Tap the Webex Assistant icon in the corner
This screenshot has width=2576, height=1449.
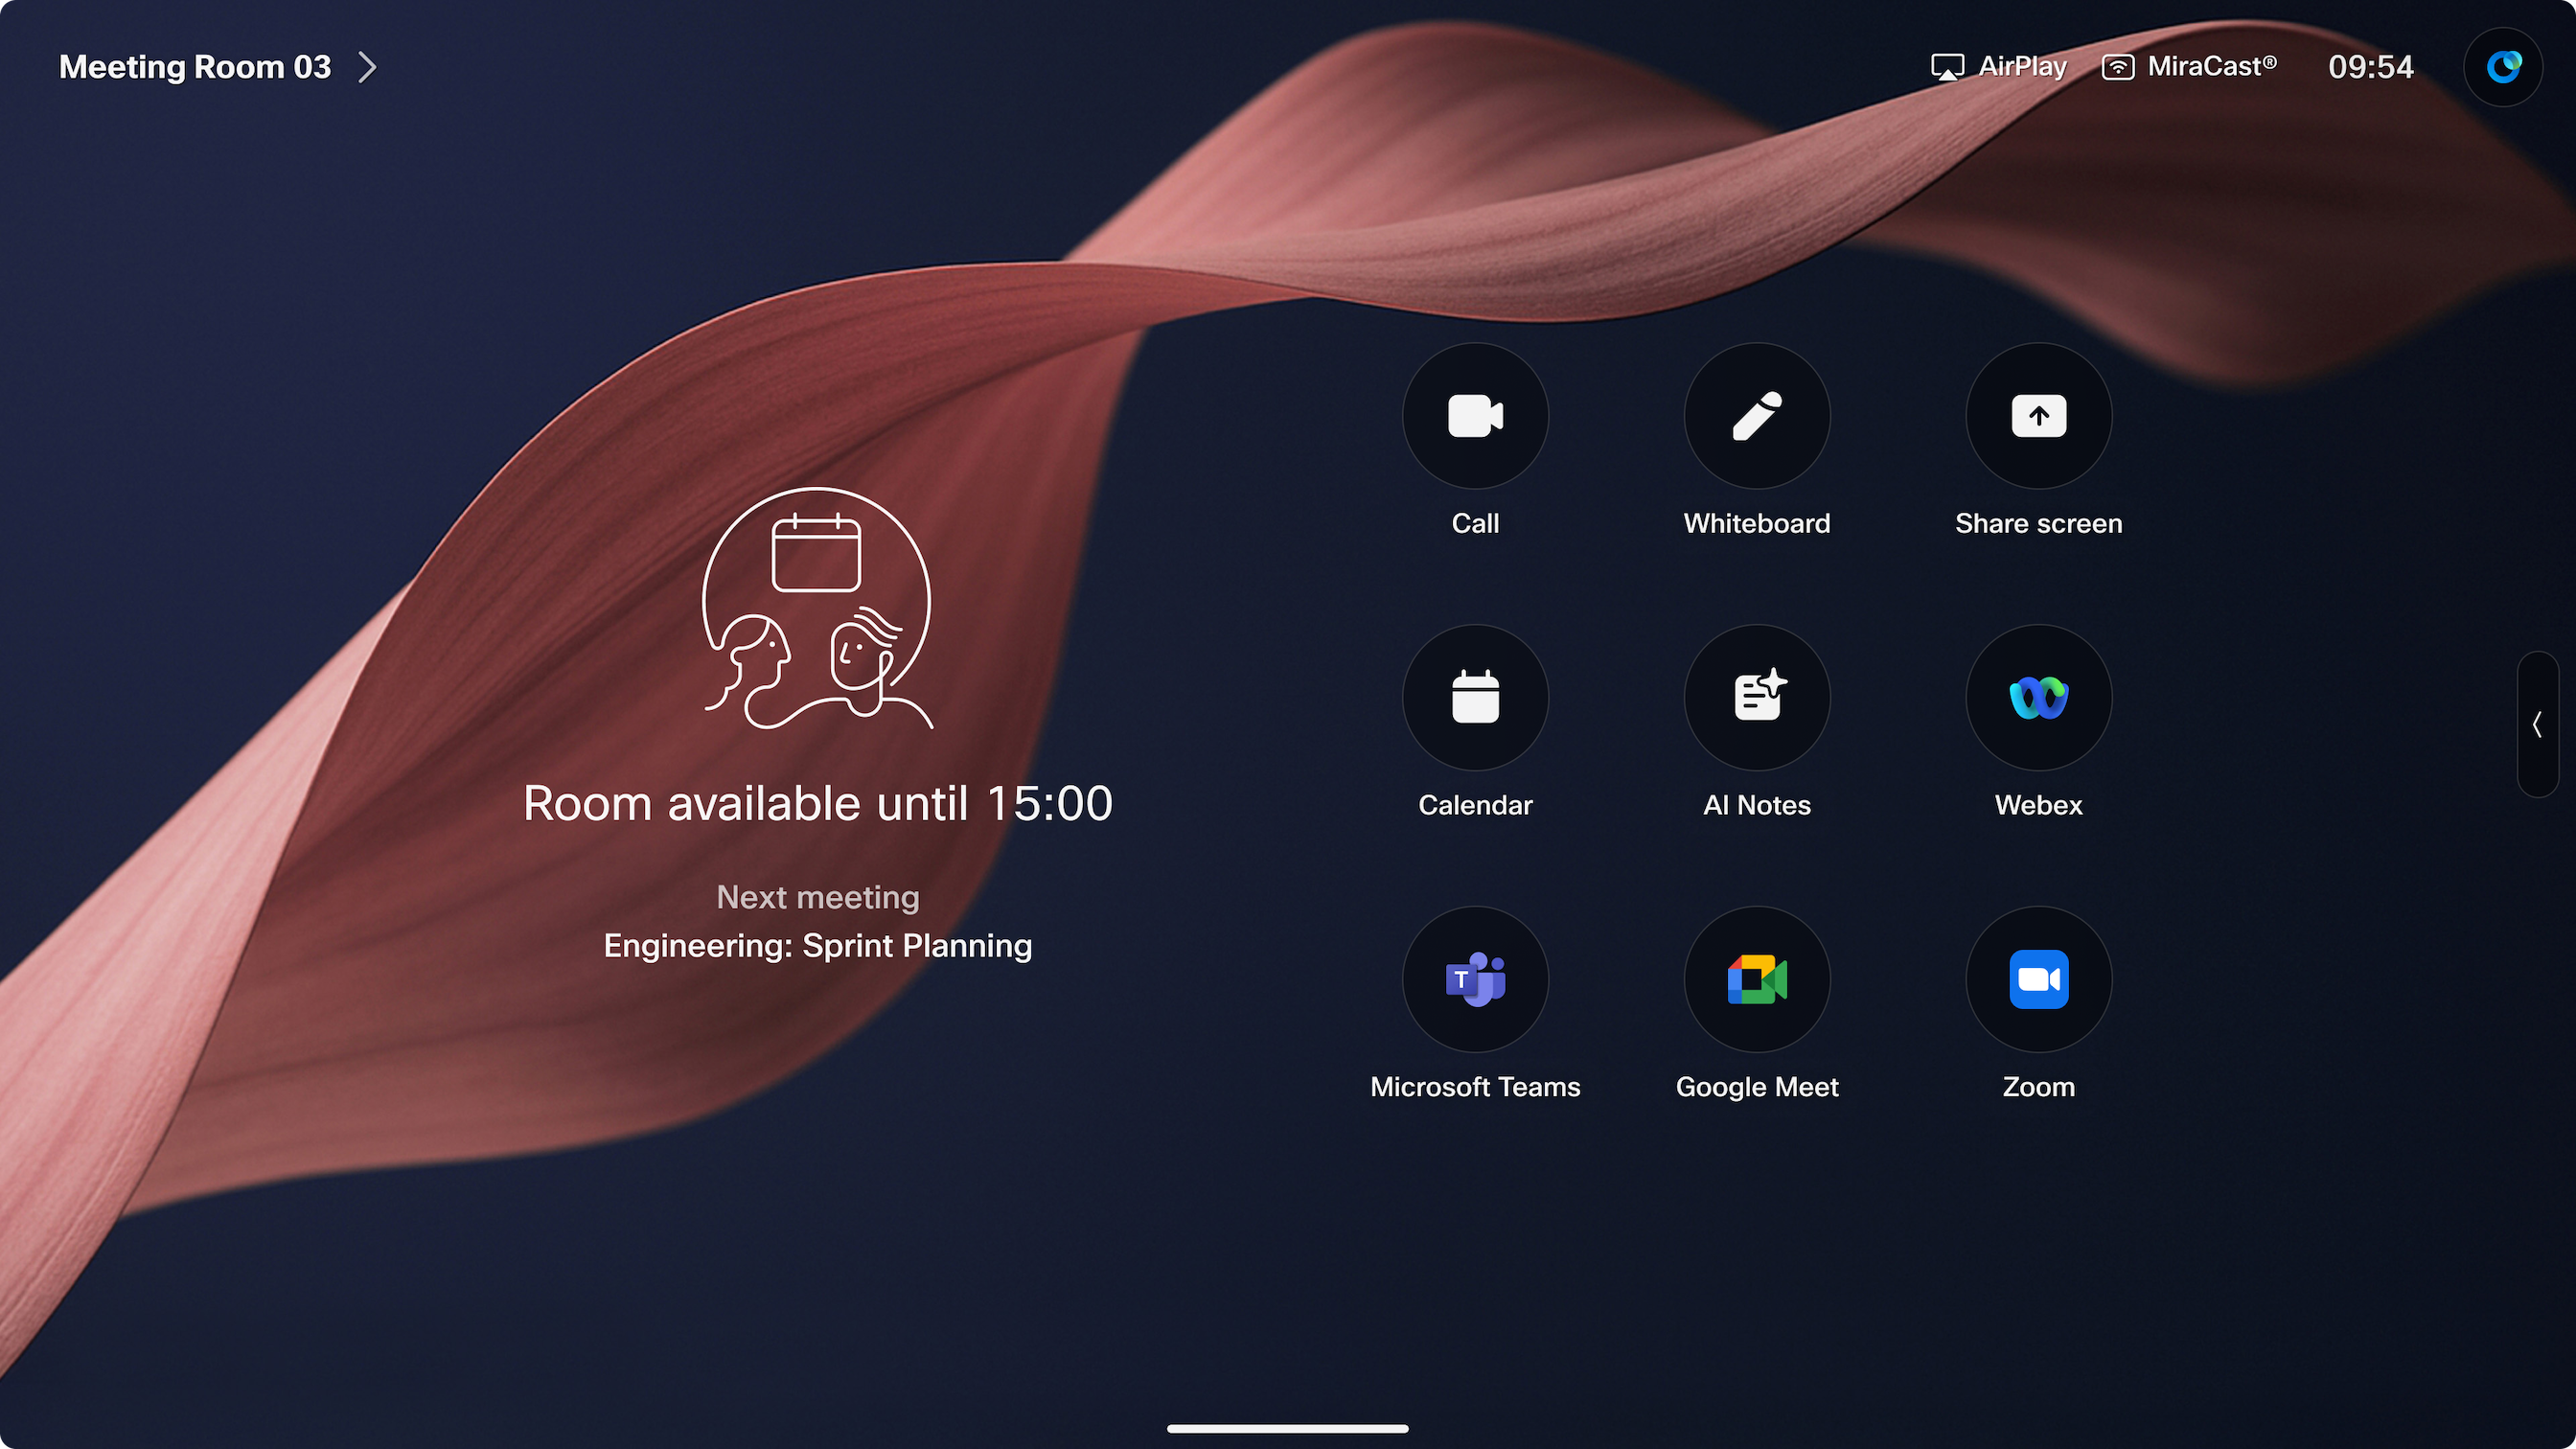tap(2503, 67)
